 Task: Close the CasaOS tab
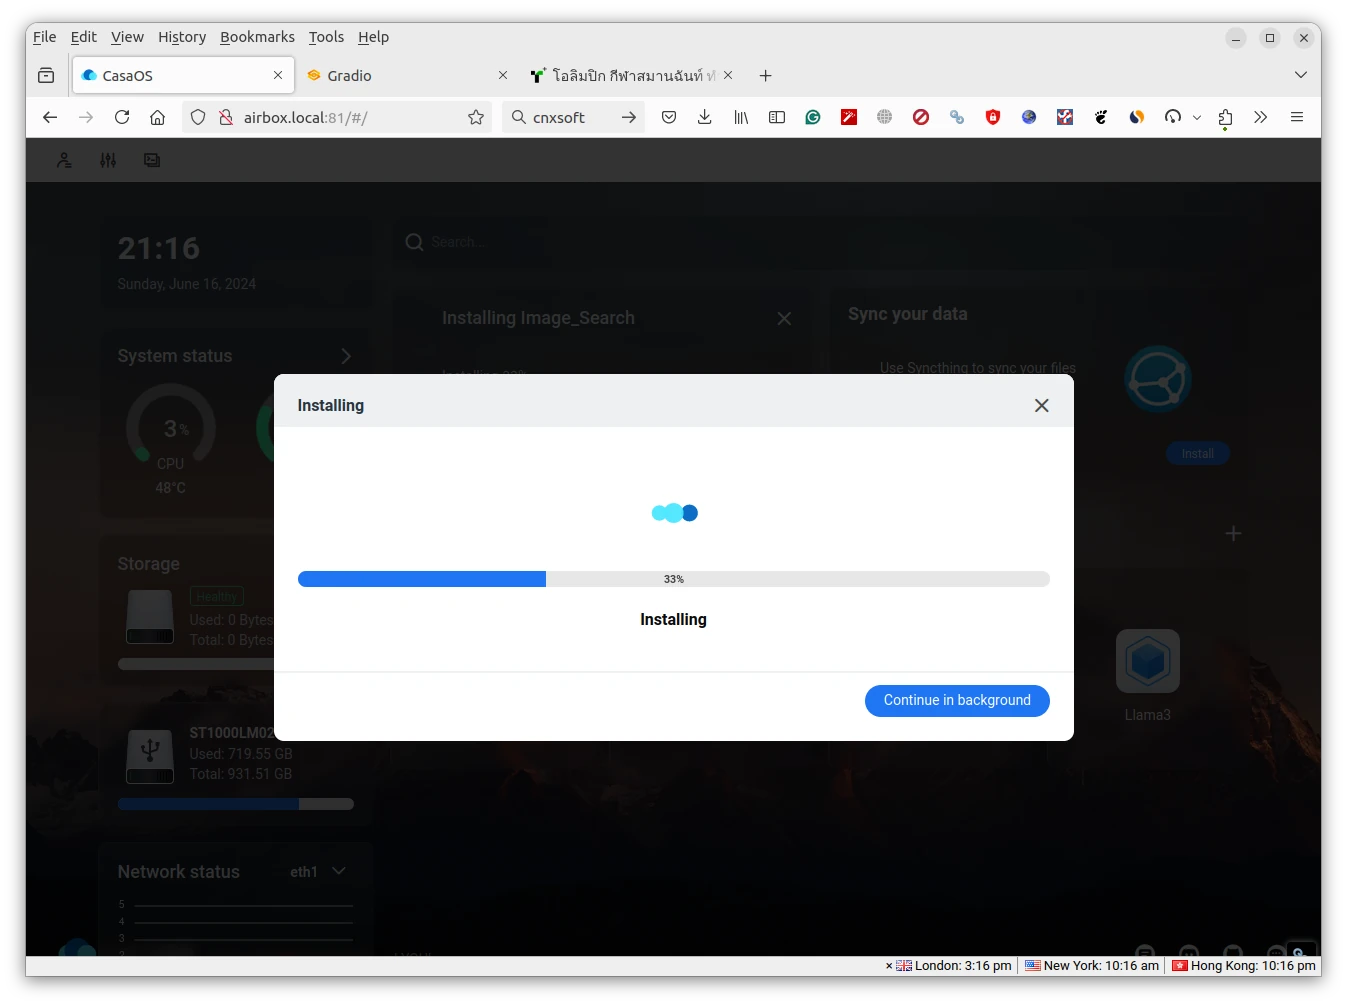click(278, 75)
